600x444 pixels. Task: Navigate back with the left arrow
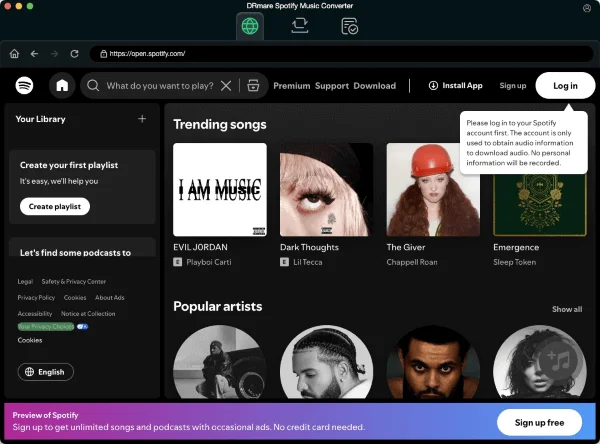tap(34, 54)
